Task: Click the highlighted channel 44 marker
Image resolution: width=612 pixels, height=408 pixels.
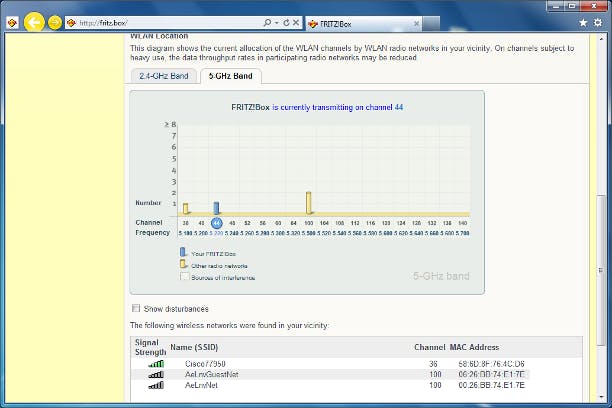Action: pos(217,223)
